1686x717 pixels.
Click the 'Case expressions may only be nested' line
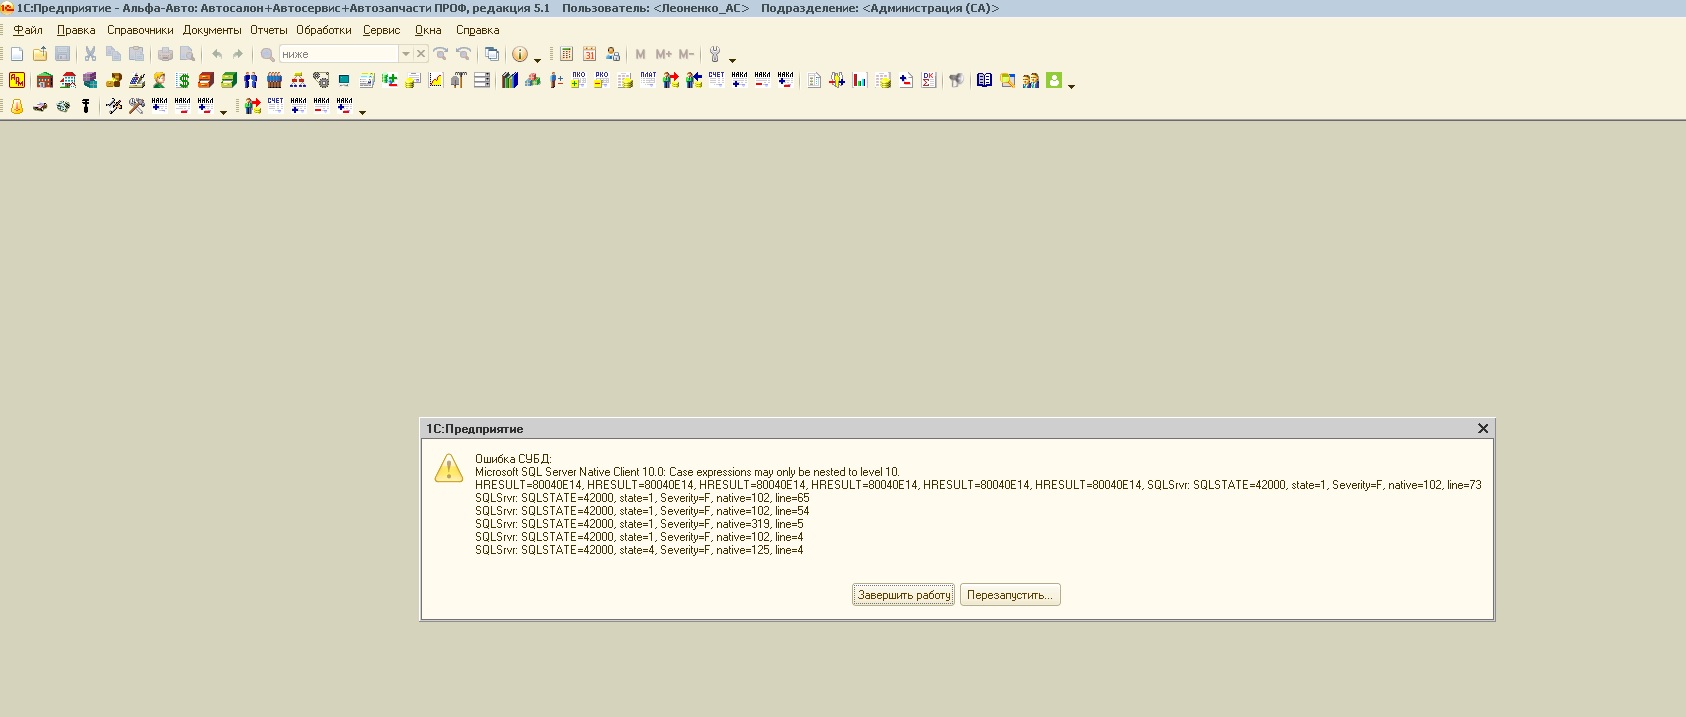(x=687, y=472)
